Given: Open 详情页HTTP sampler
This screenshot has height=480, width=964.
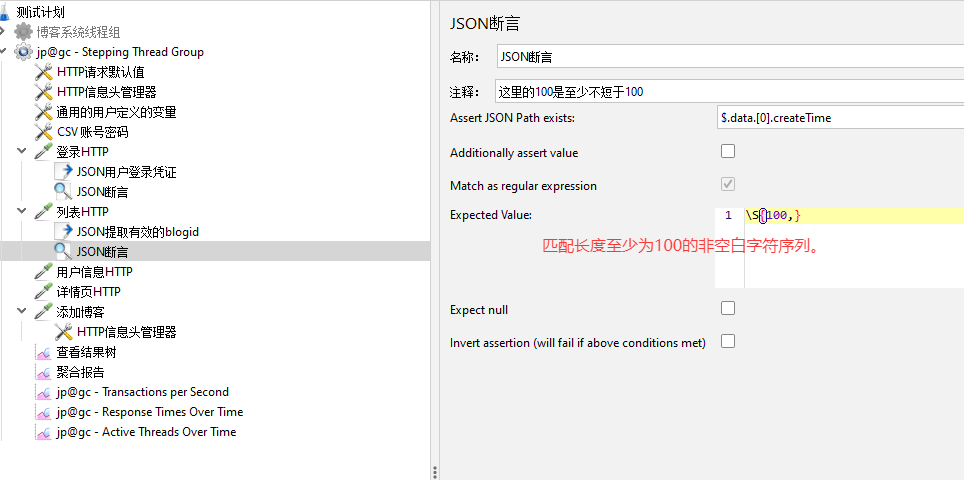Looking at the screenshot, I should pos(89,291).
